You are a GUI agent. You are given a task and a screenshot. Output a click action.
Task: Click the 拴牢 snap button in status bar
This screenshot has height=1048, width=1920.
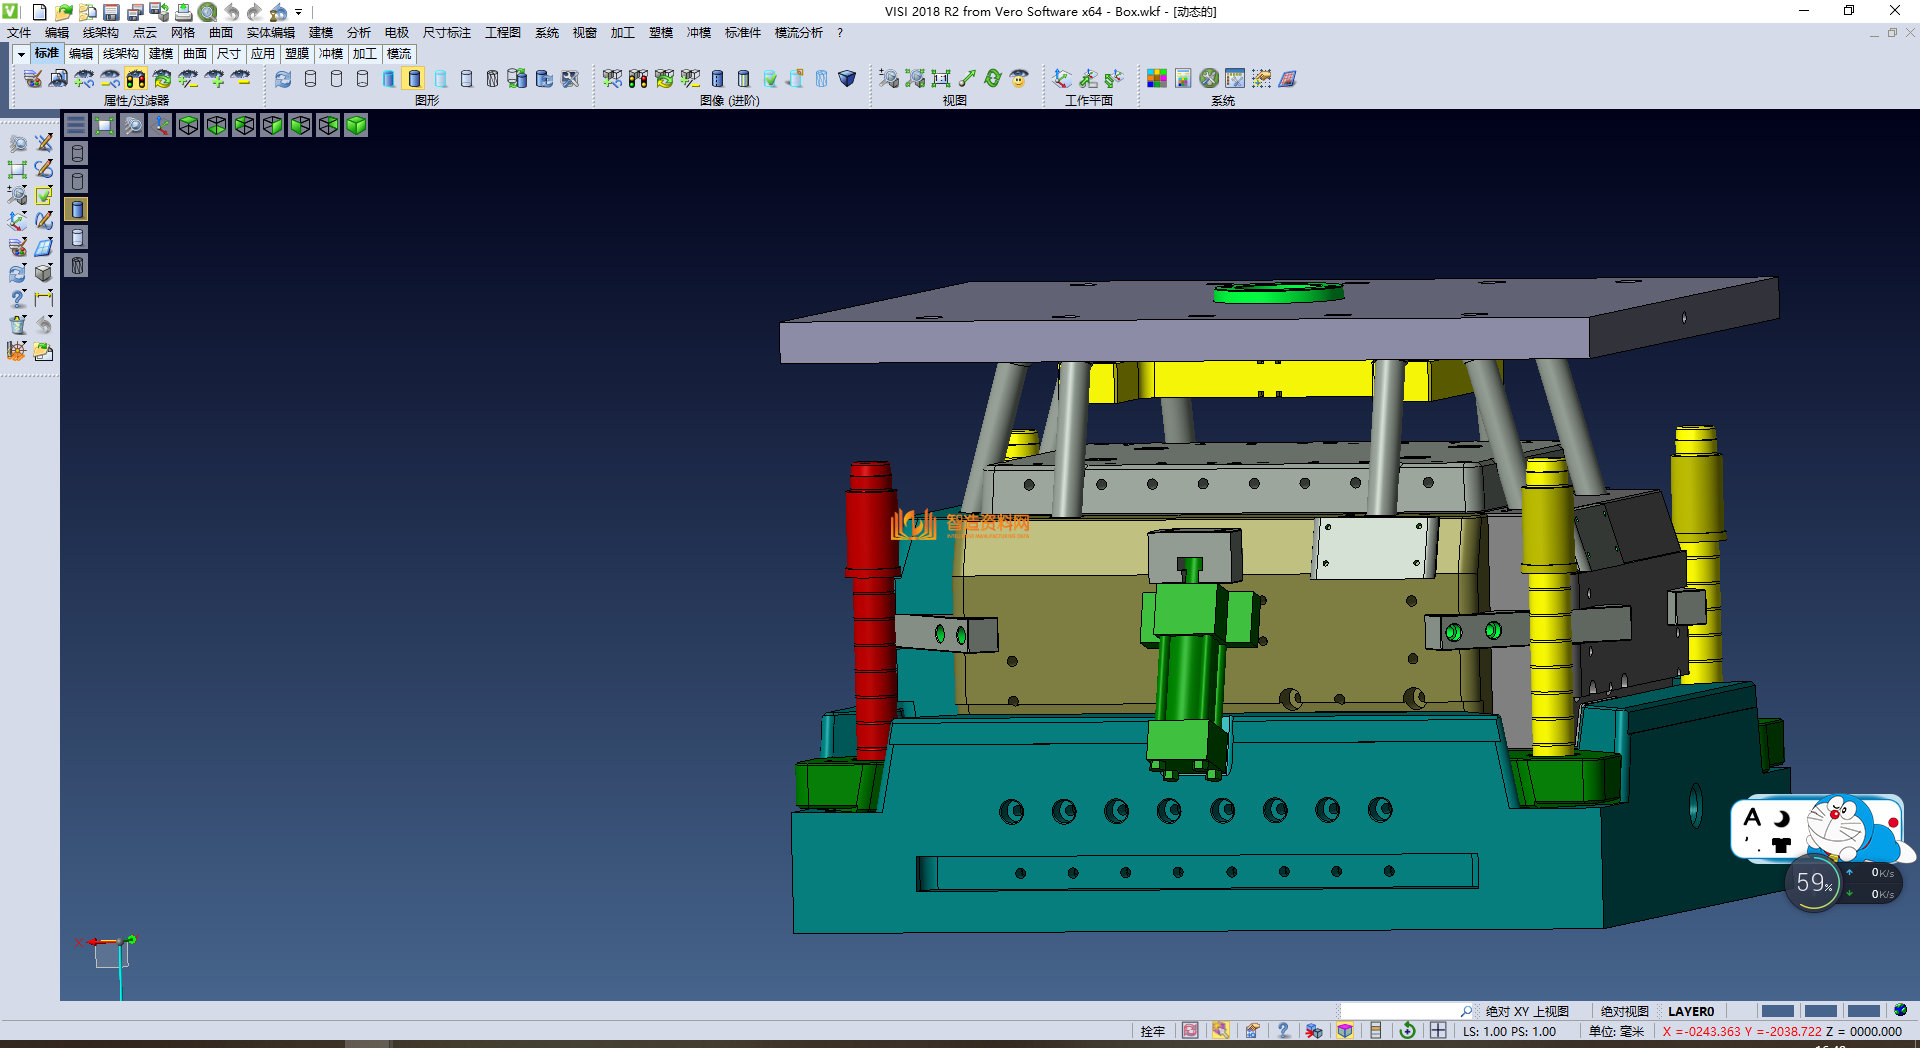click(x=1152, y=1031)
